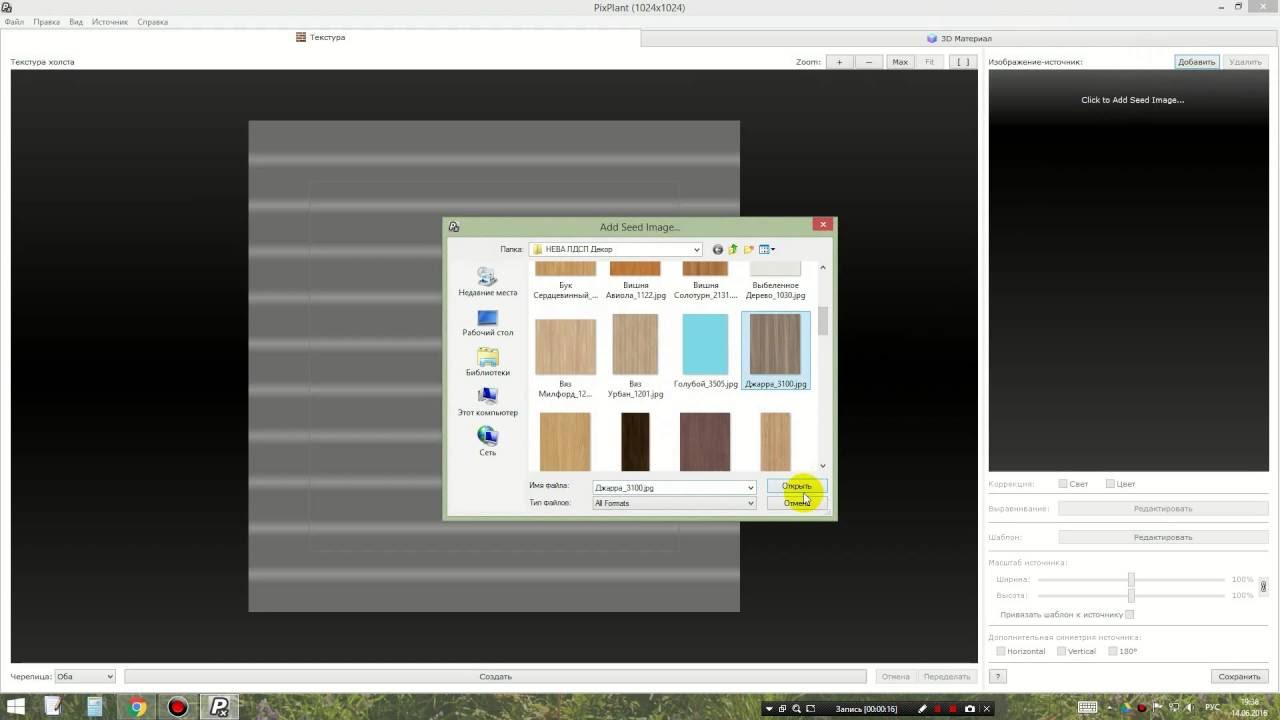This screenshot has height=720, width=1280.
Task: Open the Черепица tiling dropdown
Action: 85,676
